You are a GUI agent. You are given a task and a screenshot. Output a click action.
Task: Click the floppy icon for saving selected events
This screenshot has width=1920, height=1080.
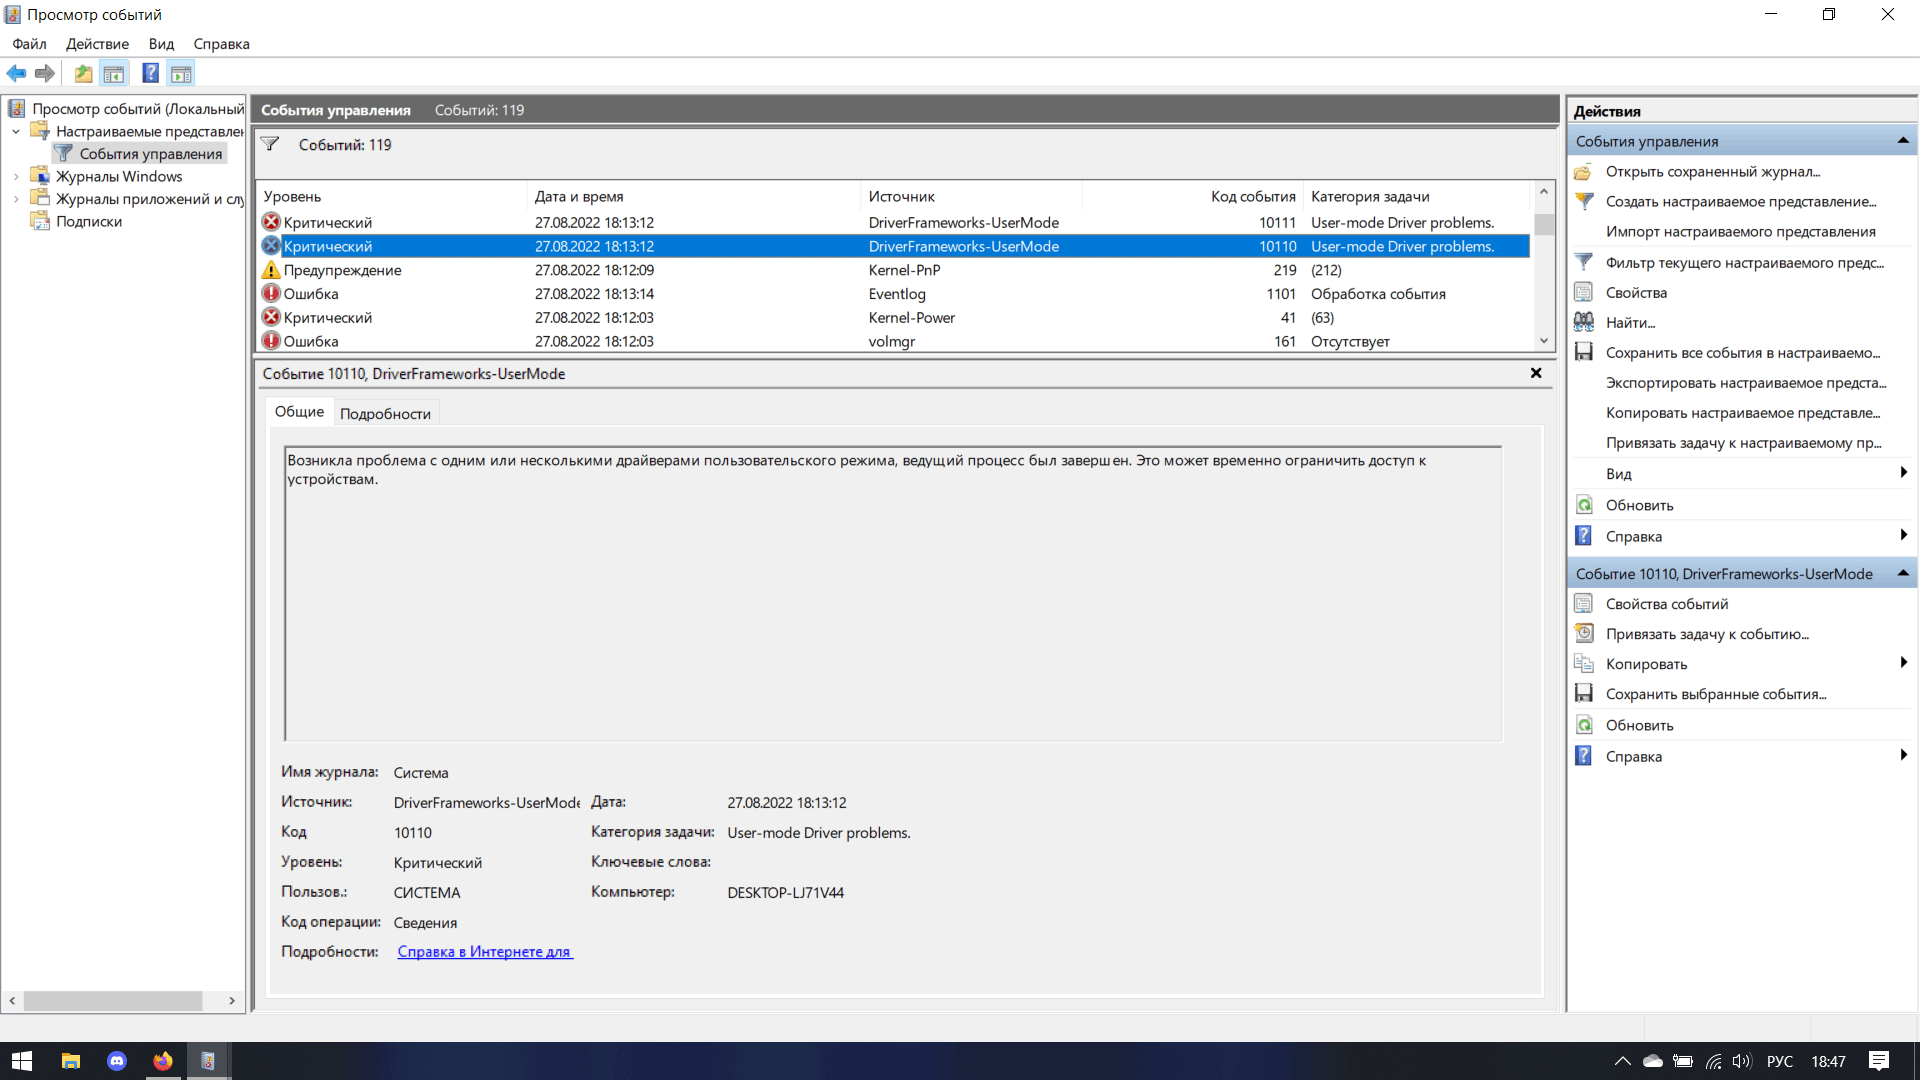click(1584, 694)
